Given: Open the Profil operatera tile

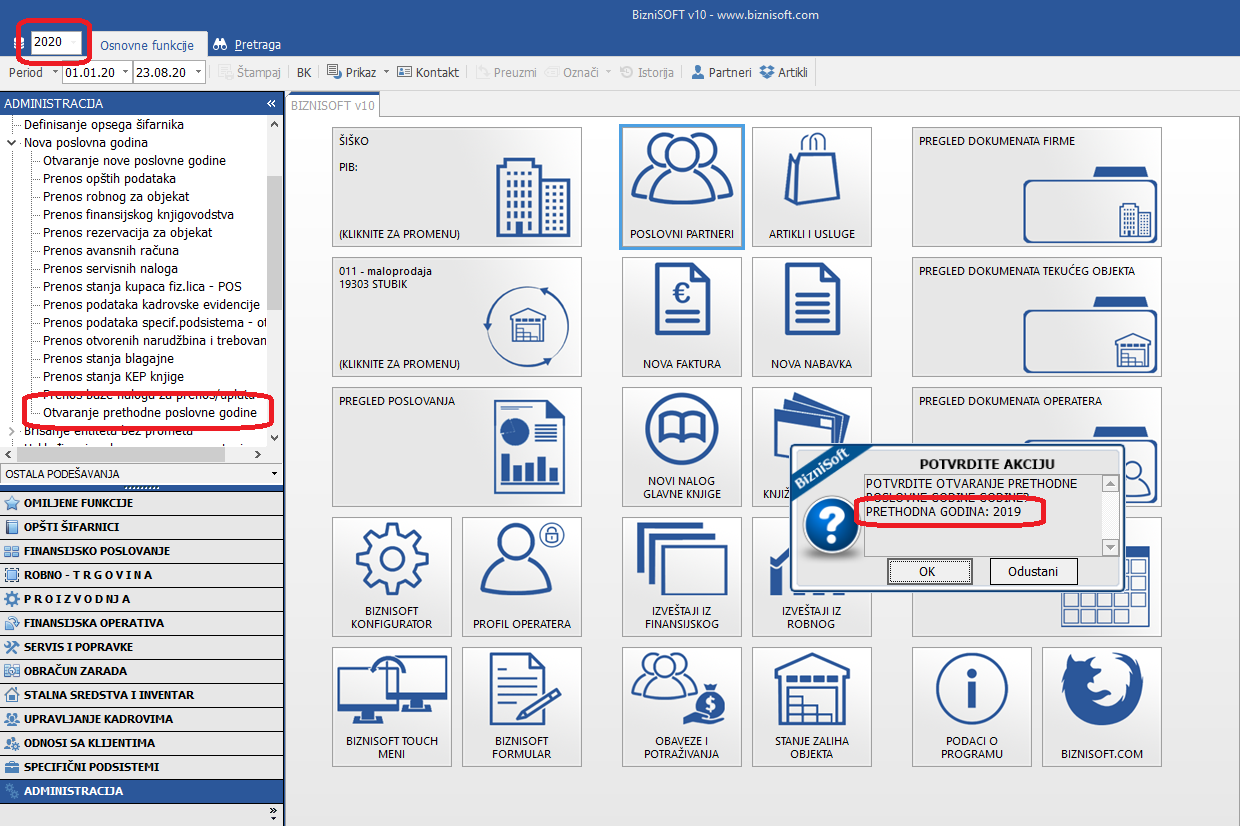Looking at the screenshot, I should click(x=522, y=577).
